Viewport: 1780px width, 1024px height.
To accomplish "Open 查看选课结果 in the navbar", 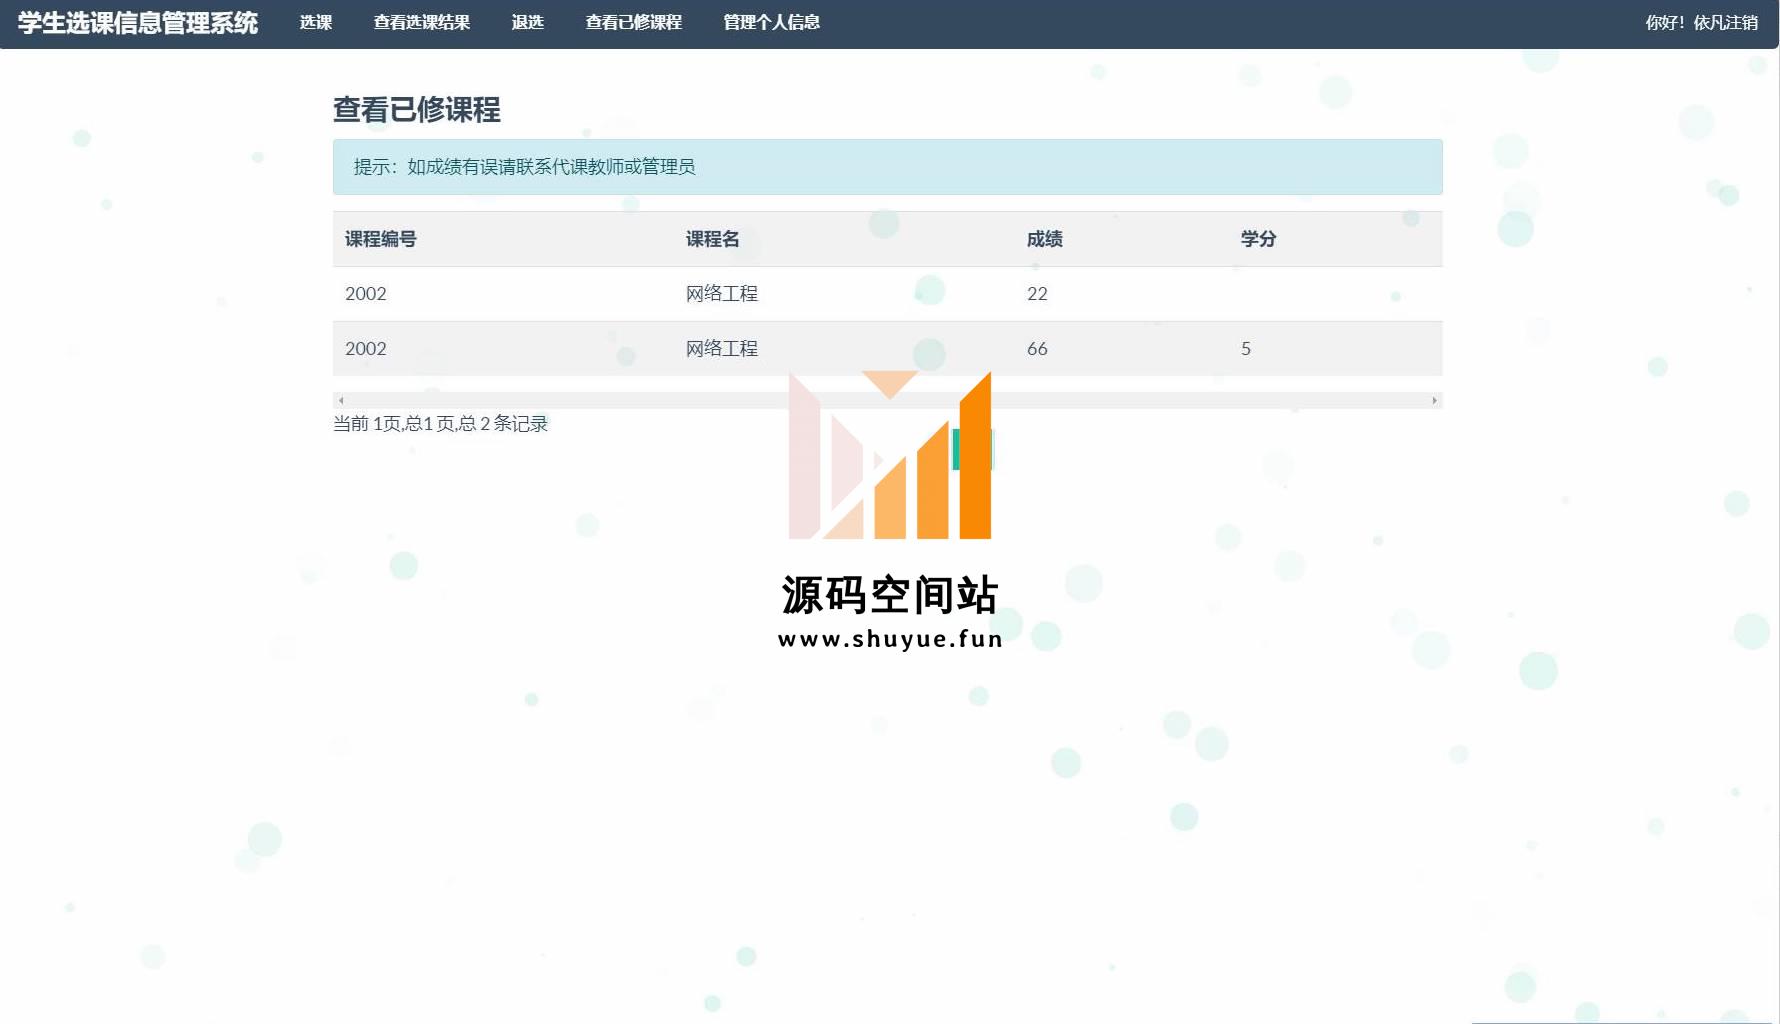I will [x=422, y=22].
